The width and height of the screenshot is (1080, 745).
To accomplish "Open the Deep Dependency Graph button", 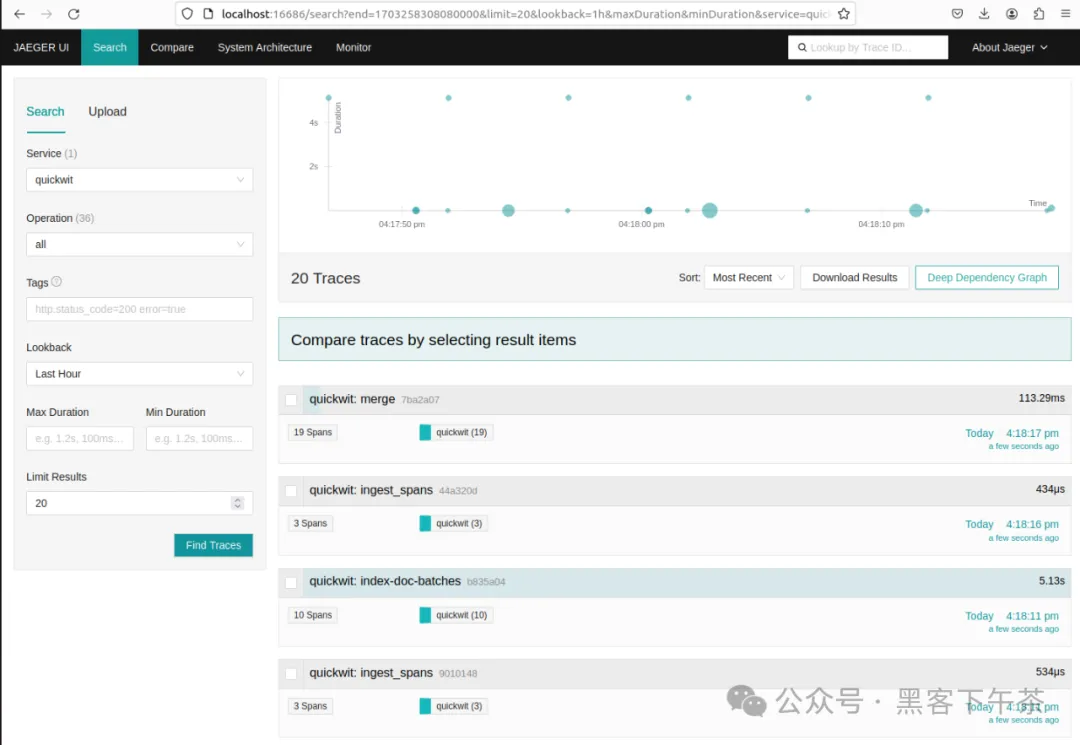I will [x=987, y=277].
